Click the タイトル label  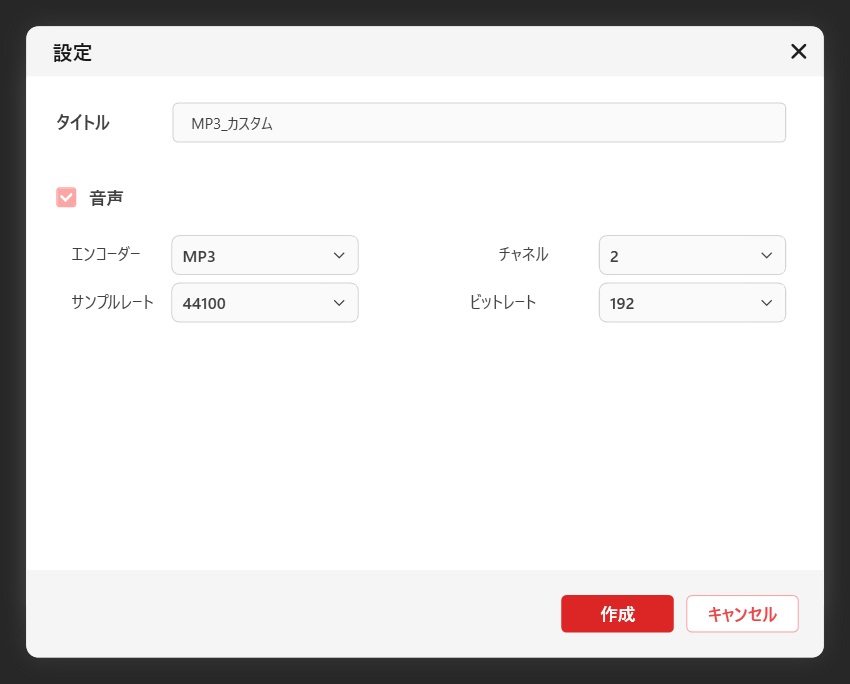point(82,123)
